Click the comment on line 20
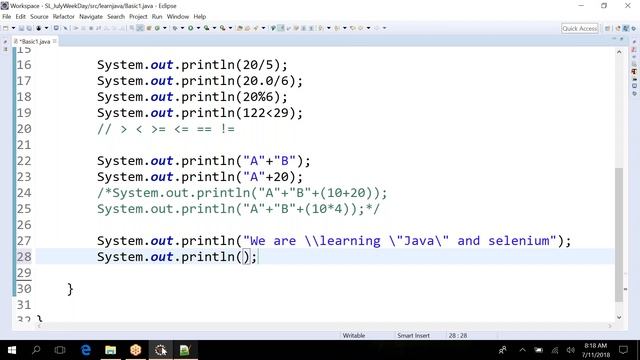This screenshot has width=640, height=360. pos(166,129)
